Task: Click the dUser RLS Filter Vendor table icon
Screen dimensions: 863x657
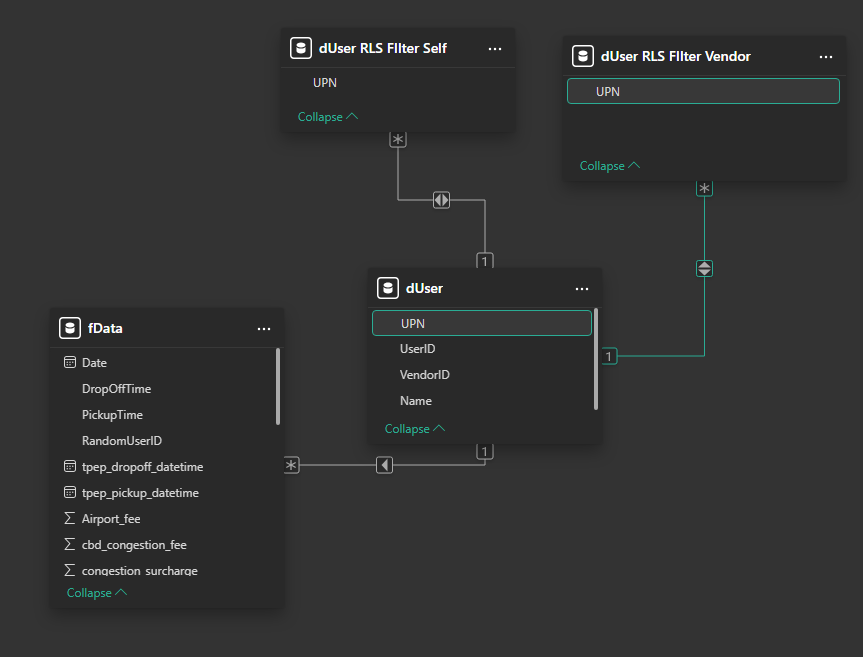Action: [x=582, y=57]
